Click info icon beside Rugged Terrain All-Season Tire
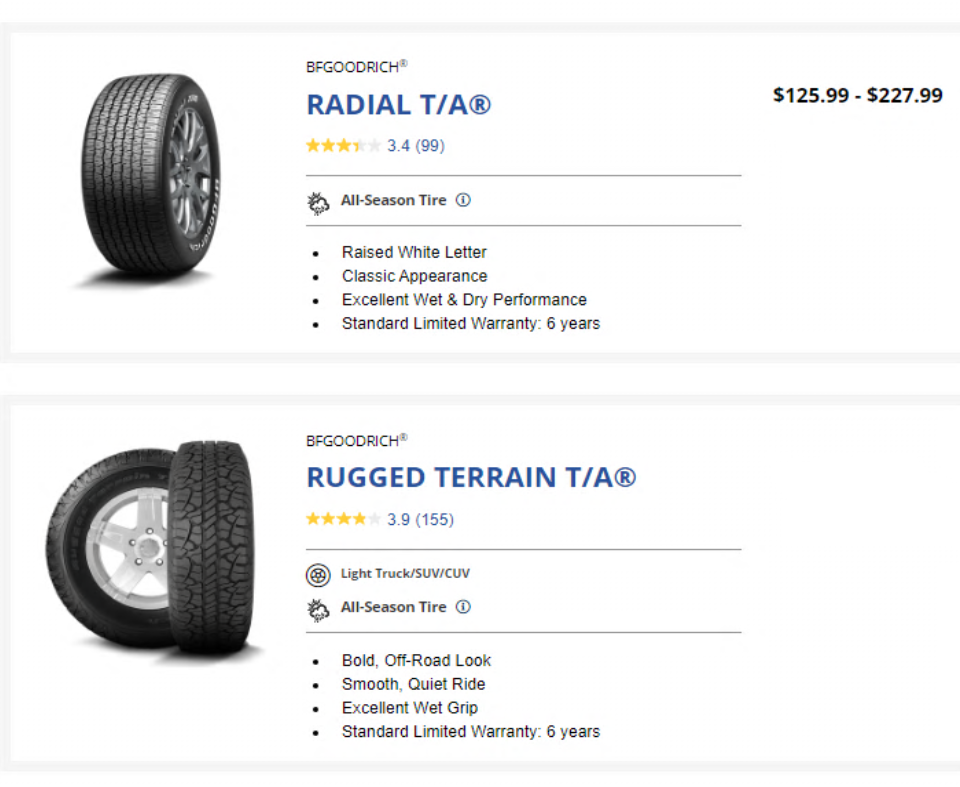Image resolution: width=960 pixels, height=787 pixels. (463, 607)
